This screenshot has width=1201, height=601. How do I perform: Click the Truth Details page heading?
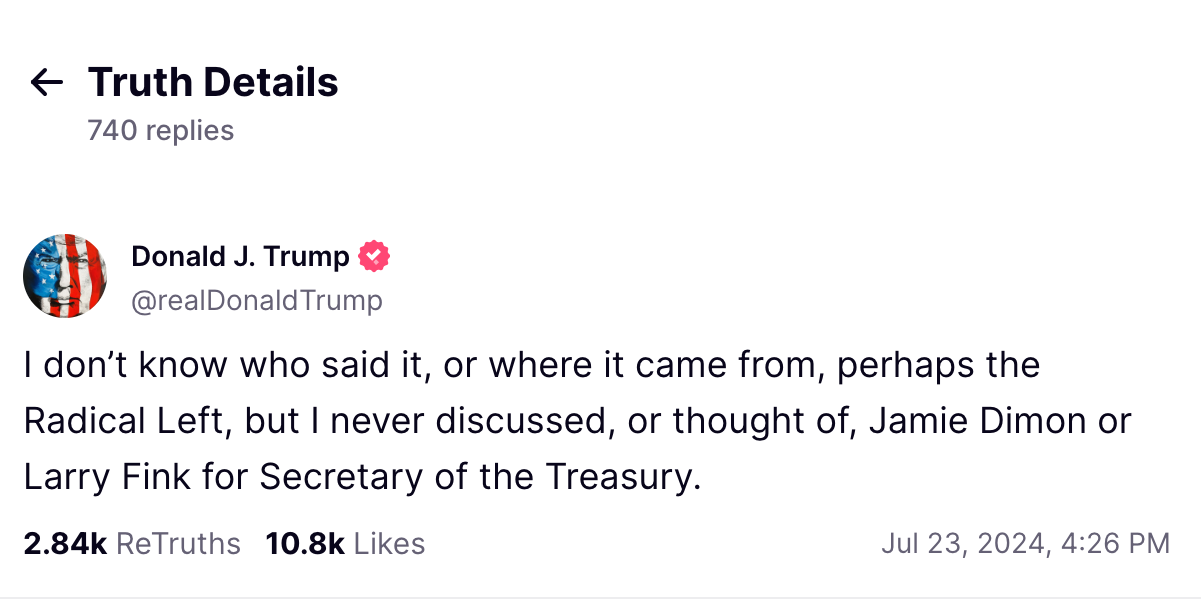click(213, 81)
